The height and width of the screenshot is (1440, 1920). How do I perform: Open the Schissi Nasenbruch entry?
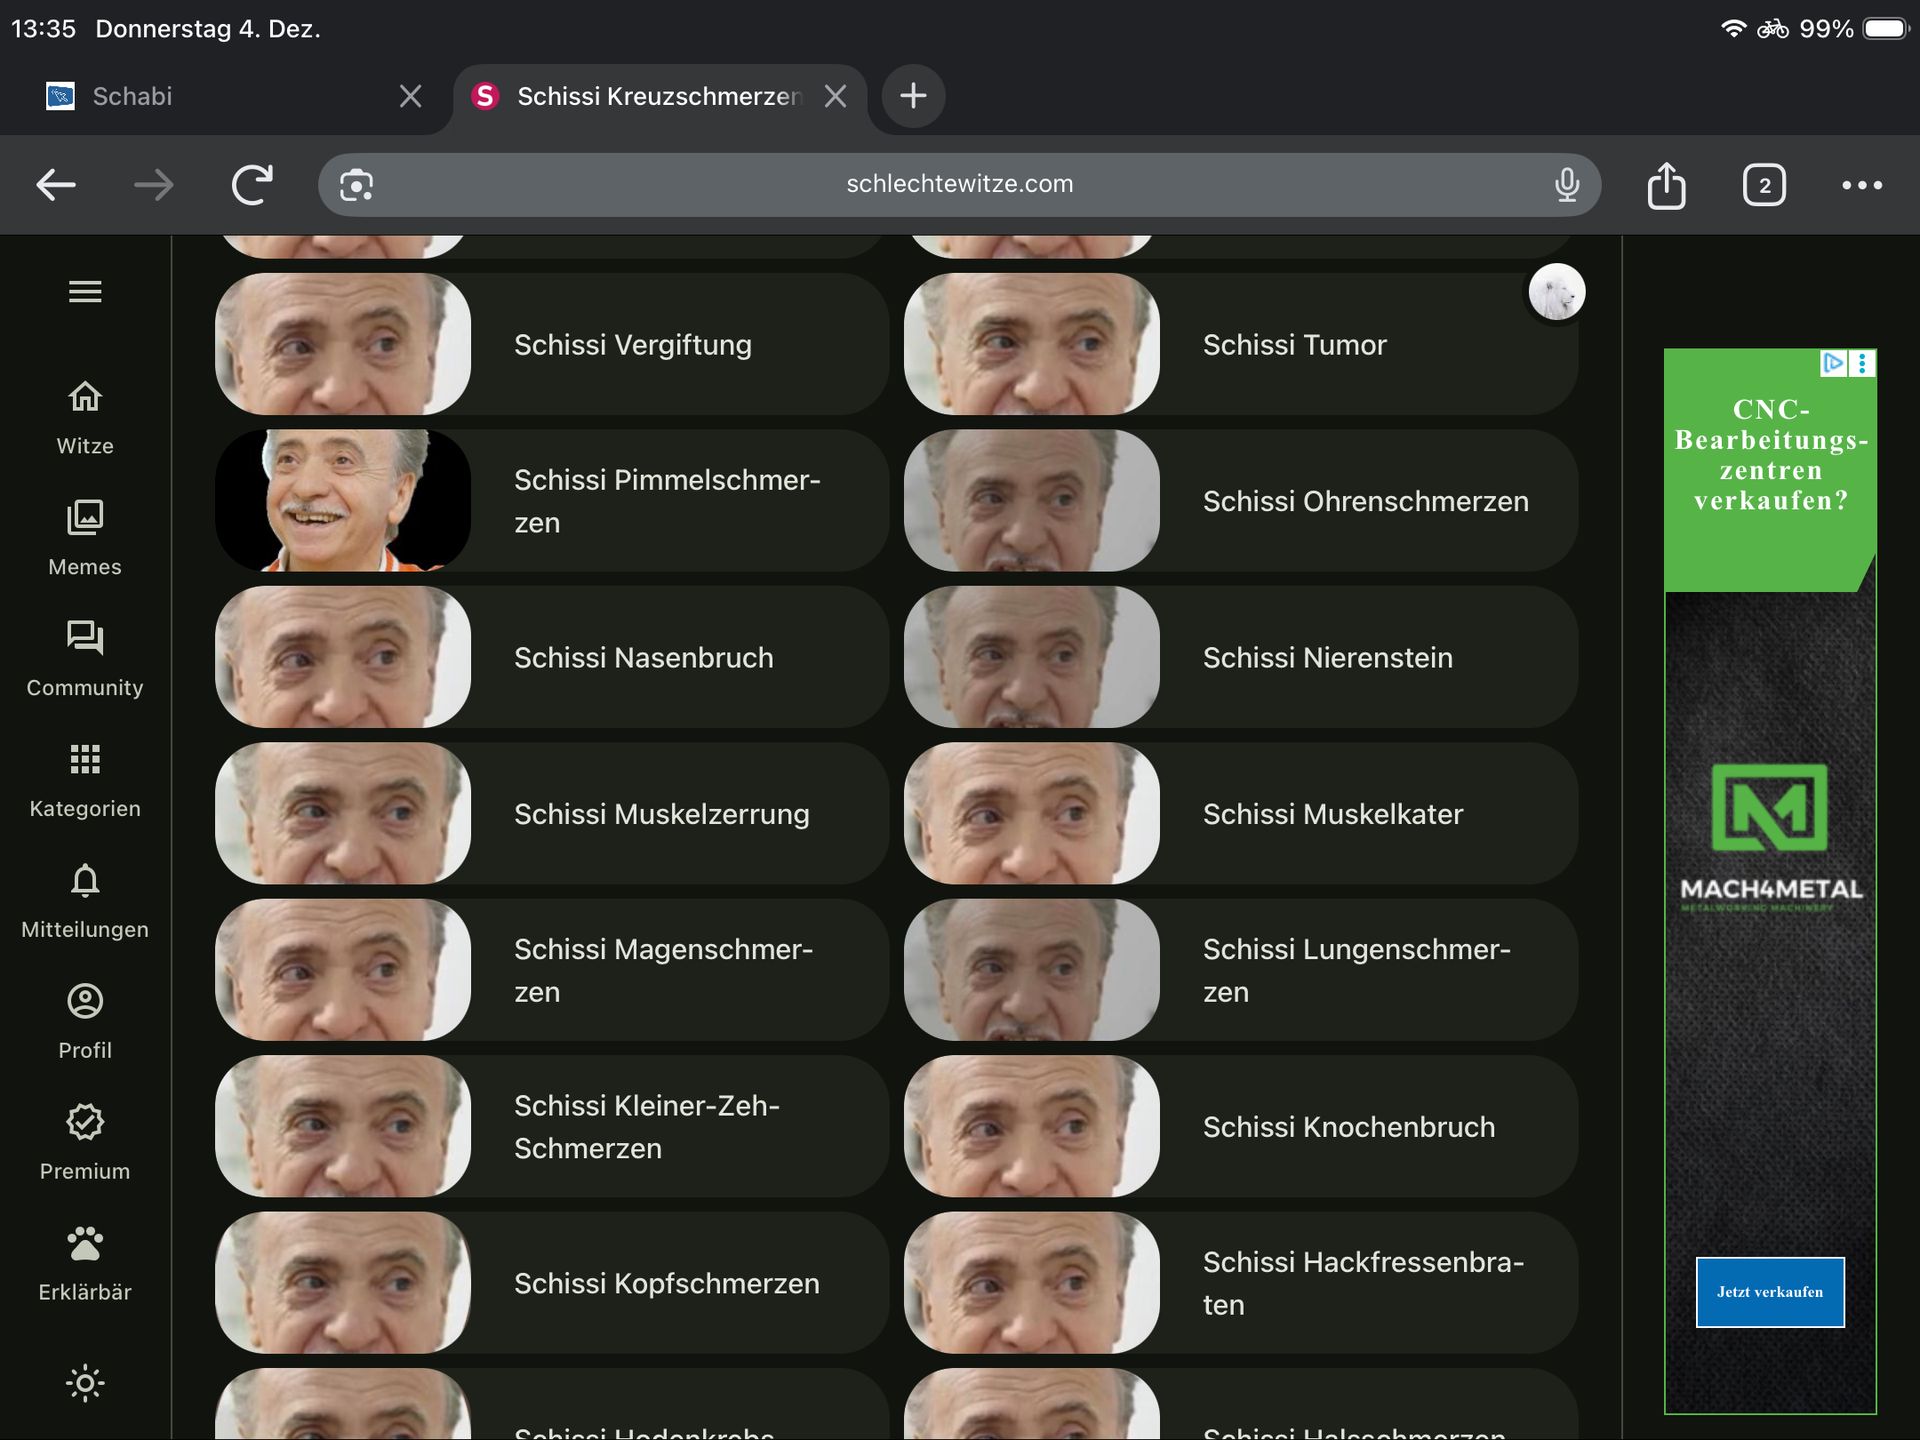point(643,658)
